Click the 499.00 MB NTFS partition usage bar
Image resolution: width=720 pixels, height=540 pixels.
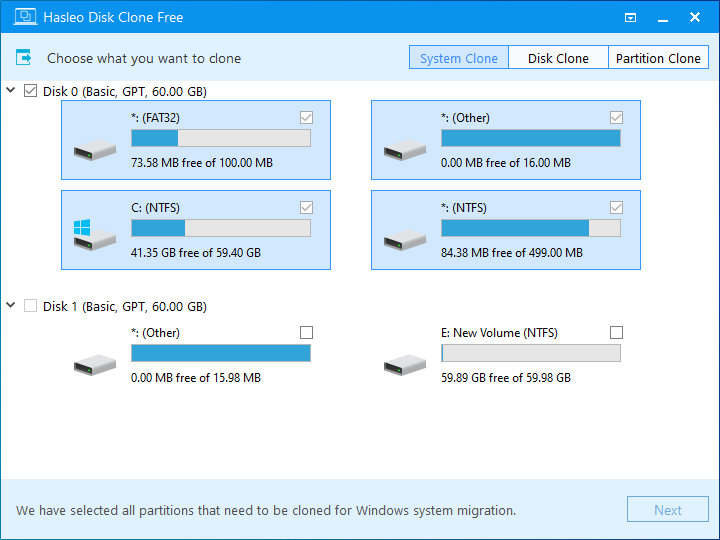pos(531,228)
